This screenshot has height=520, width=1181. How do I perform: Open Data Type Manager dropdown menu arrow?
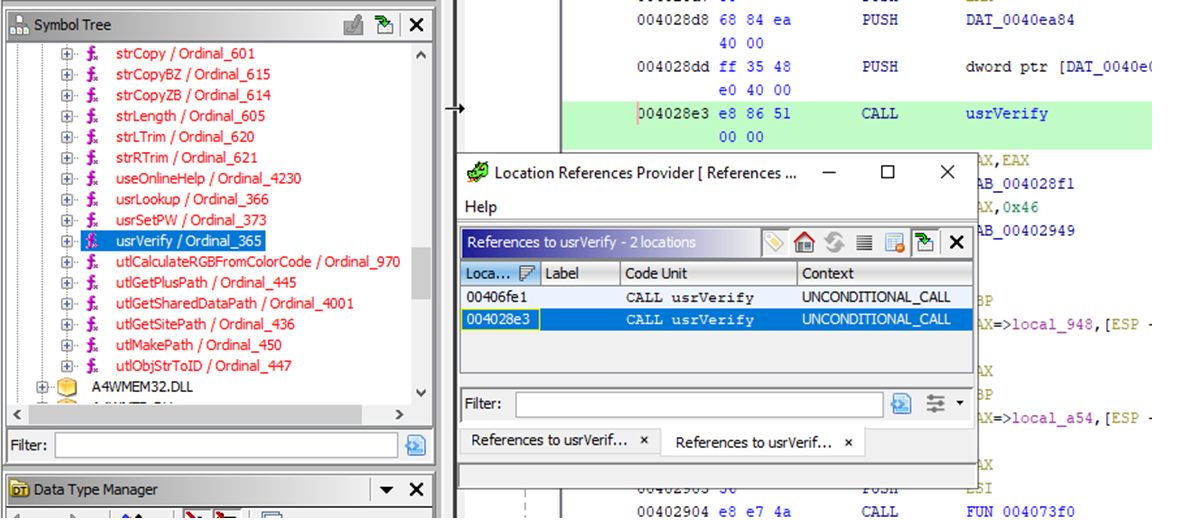pyautogui.click(x=386, y=489)
